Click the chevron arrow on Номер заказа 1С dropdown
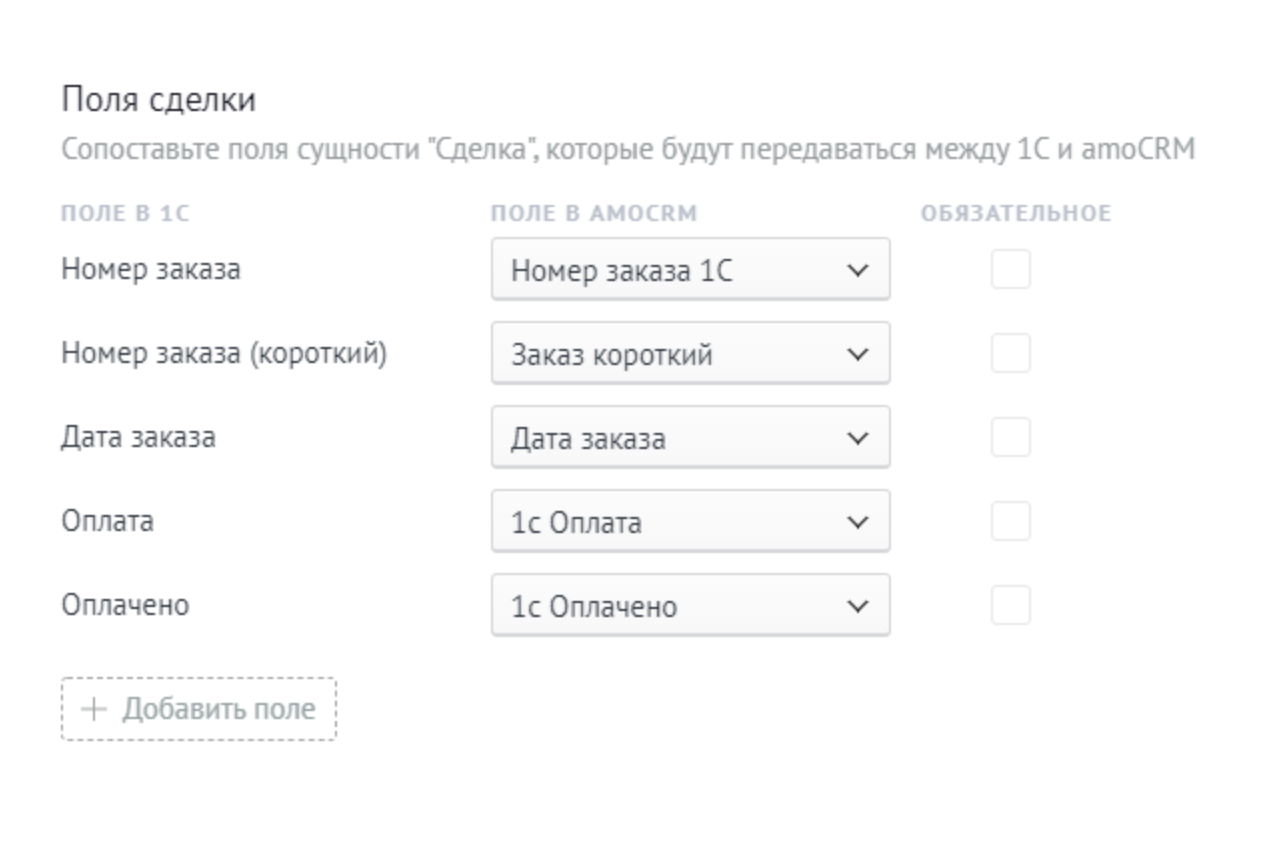This screenshot has height=844, width=1276. click(857, 270)
